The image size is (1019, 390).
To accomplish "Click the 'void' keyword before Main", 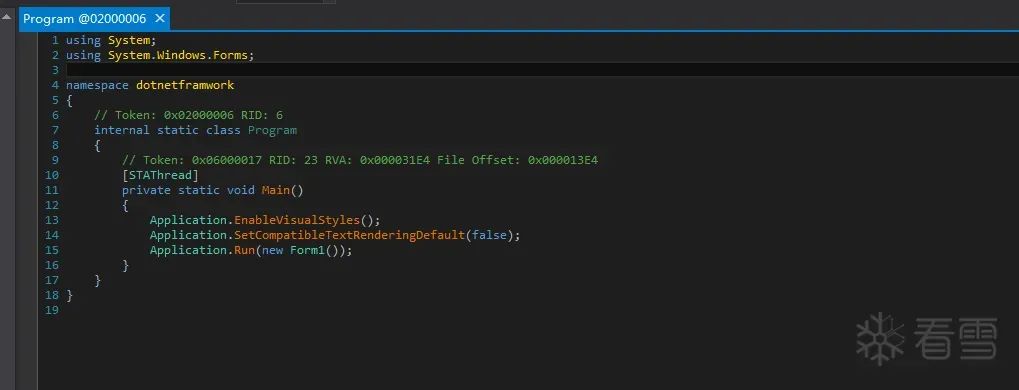I will 240,190.
